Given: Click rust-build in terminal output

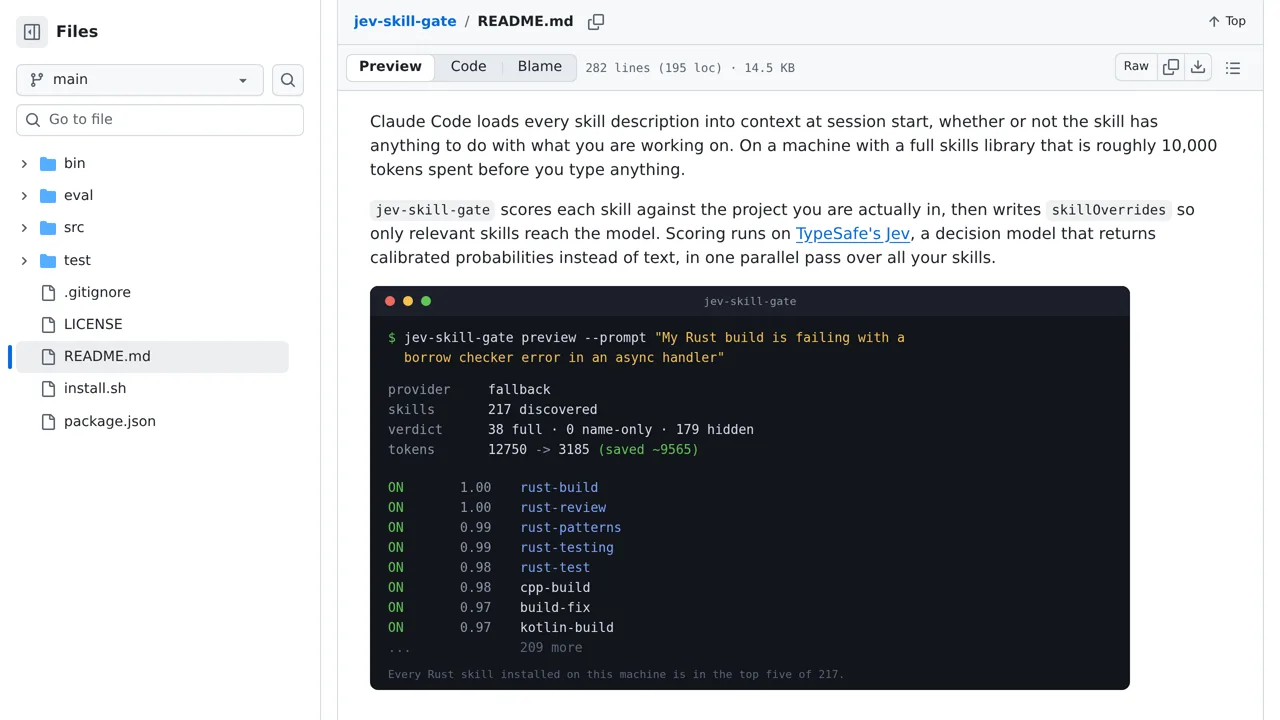Looking at the screenshot, I should (559, 487).
